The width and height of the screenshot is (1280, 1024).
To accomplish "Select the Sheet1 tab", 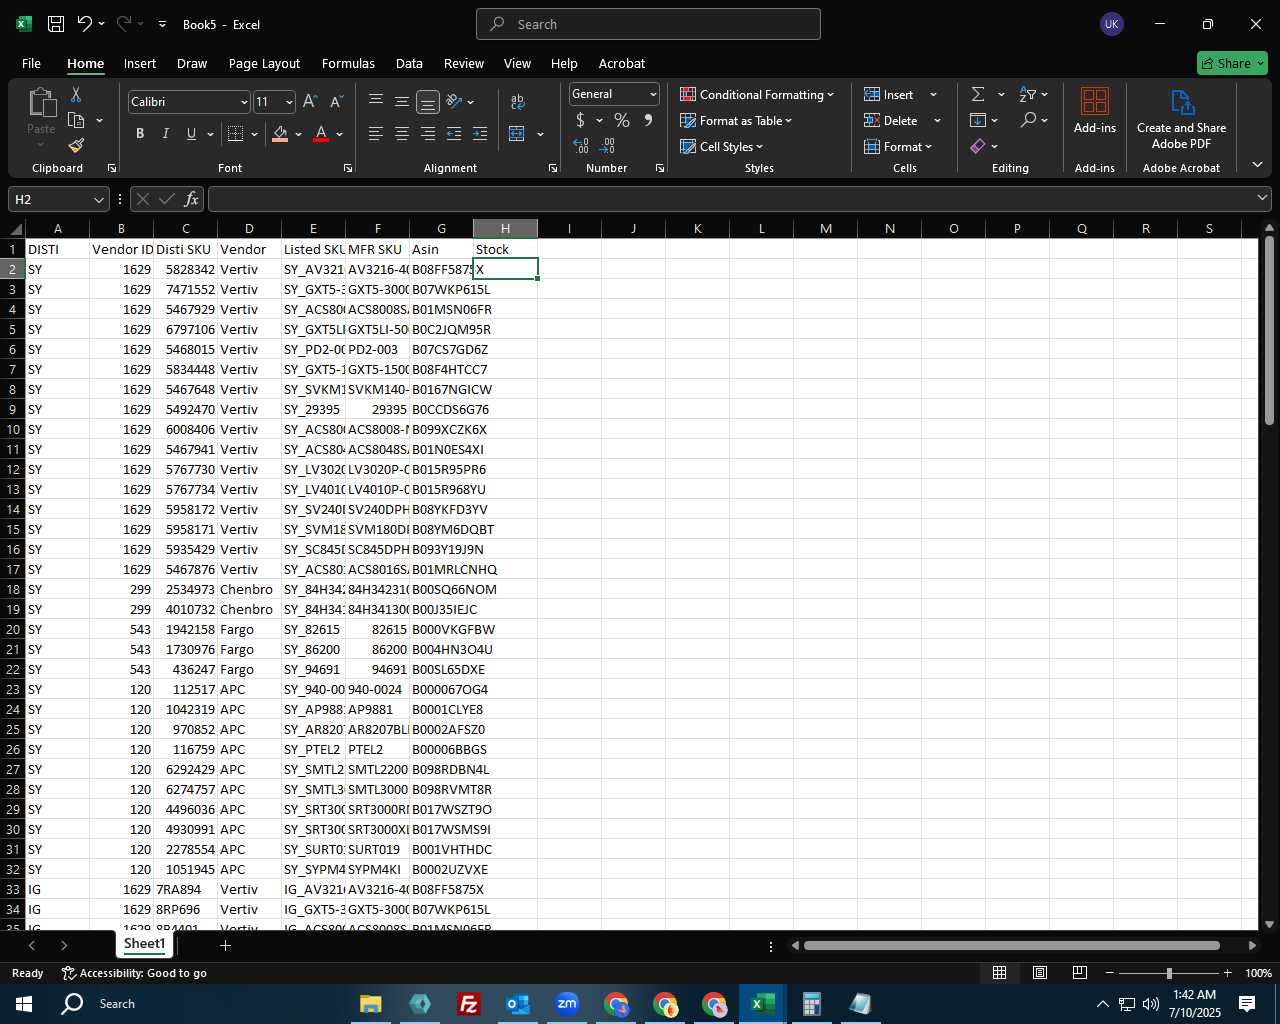I will 144,944.
